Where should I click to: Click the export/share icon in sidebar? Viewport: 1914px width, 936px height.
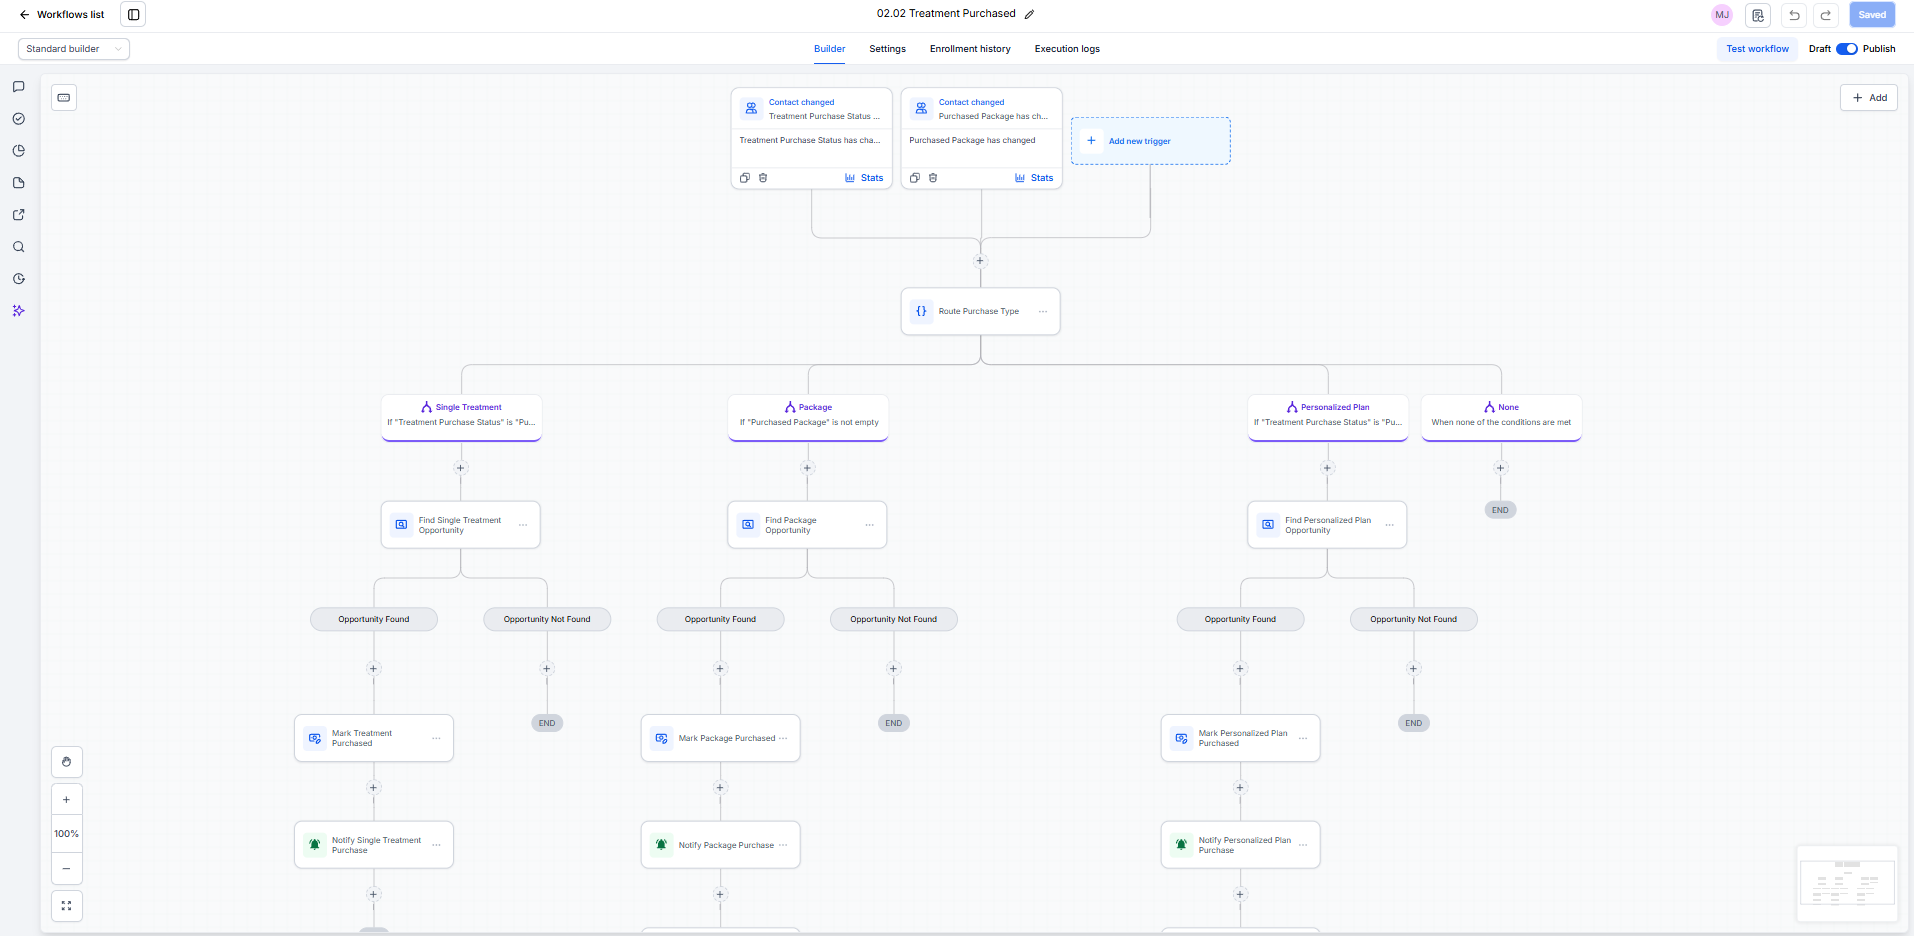tap(18, 215)
